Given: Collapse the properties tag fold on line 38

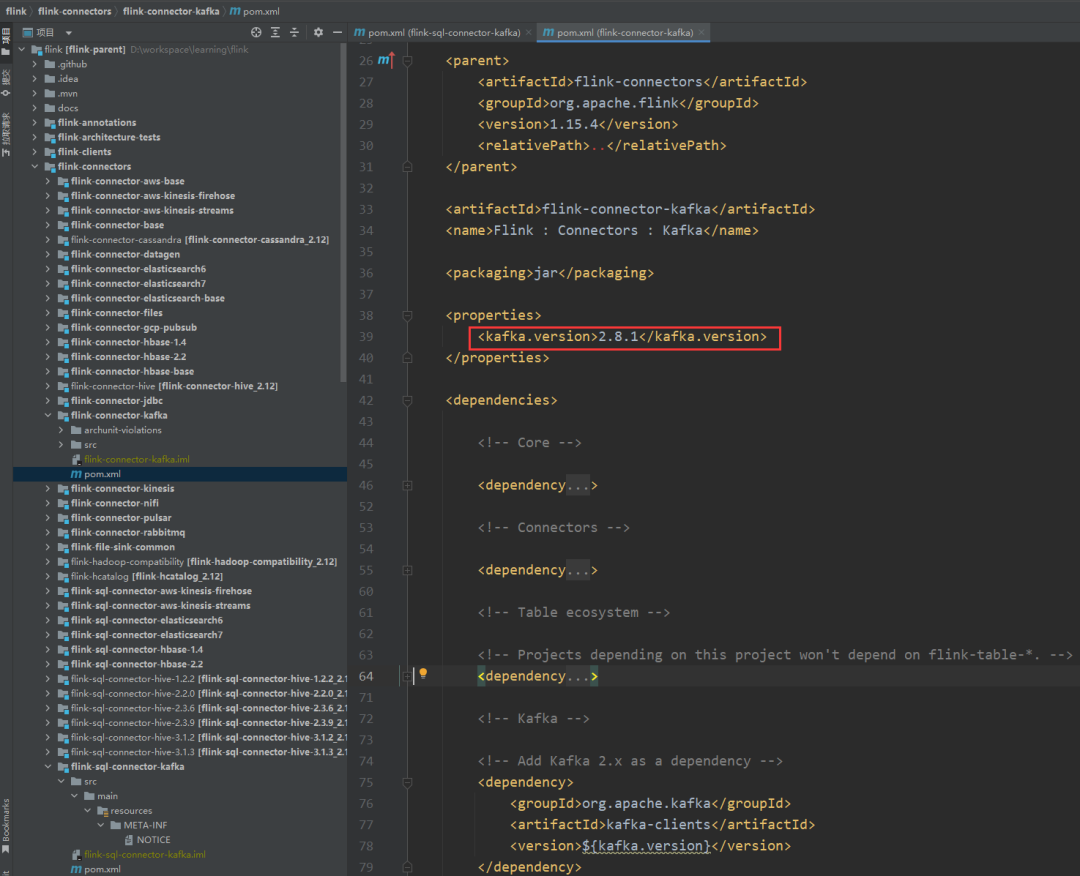Looking at the screenshot, I should coord(407,316).
